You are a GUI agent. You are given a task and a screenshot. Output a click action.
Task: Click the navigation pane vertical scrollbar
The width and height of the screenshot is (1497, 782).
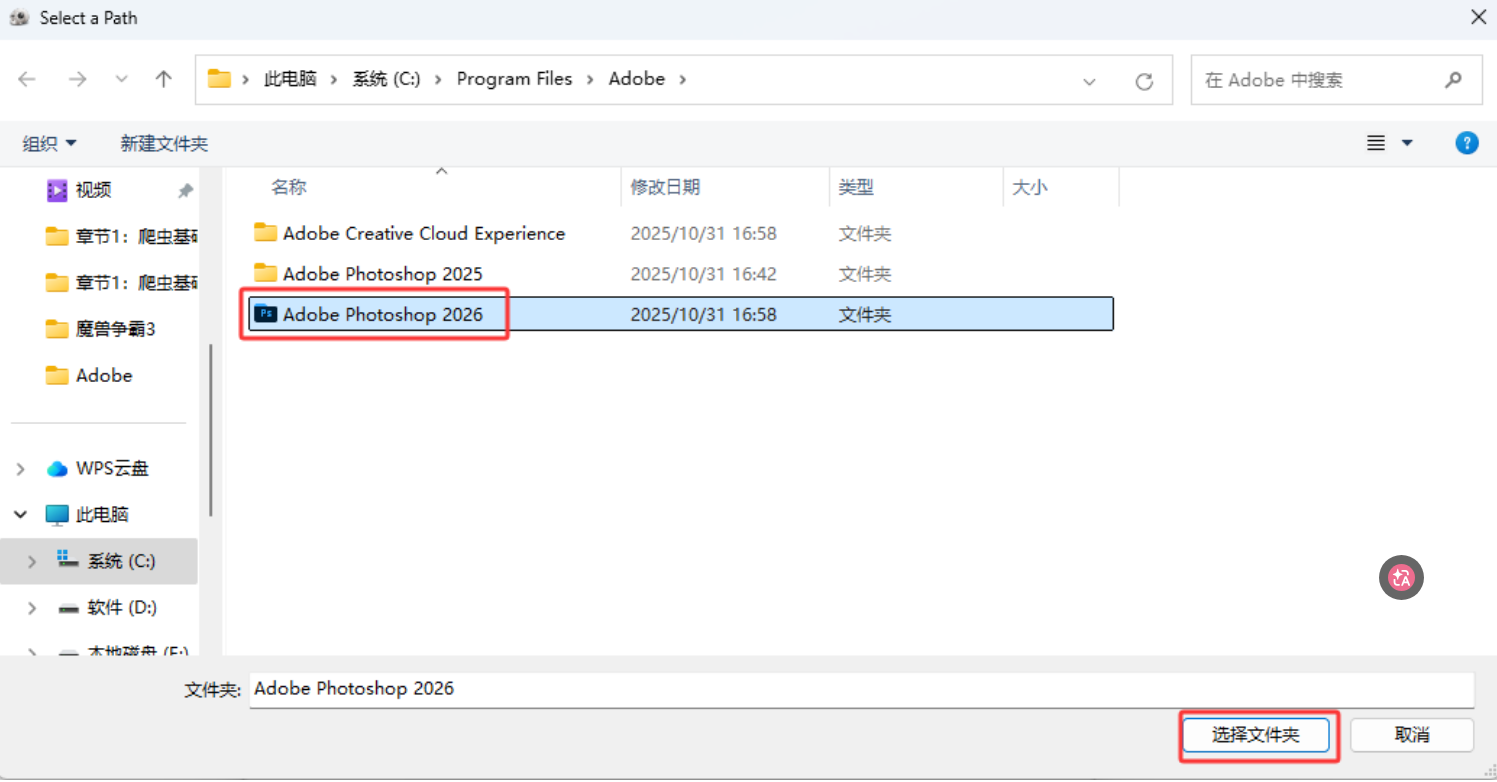tap(210, 430)
